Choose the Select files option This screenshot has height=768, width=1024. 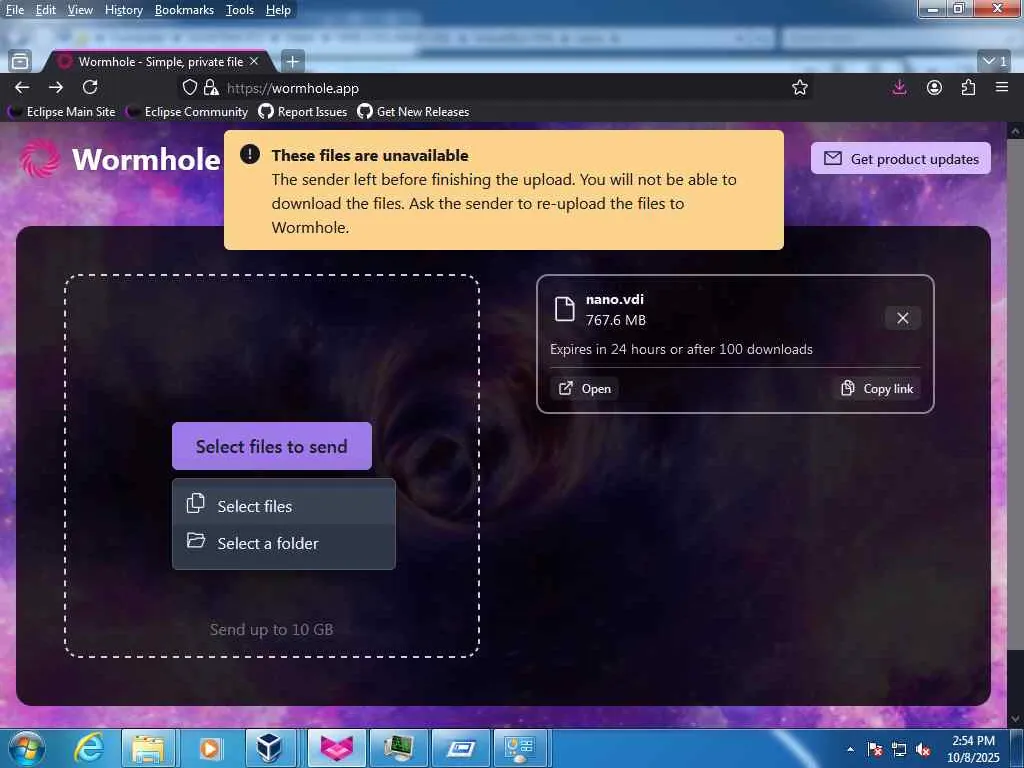point(283,506)
